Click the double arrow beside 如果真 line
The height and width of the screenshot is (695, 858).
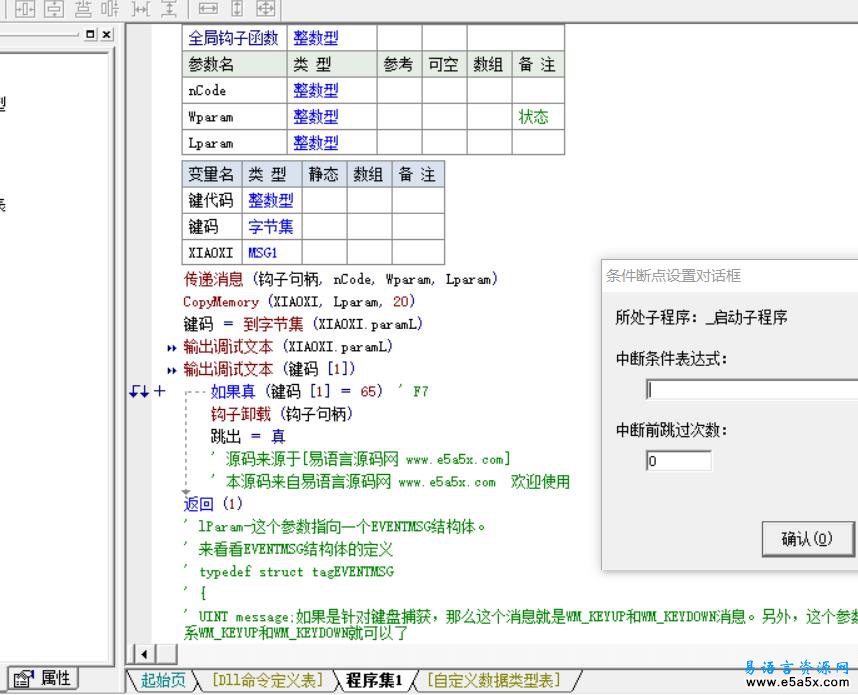138,392
